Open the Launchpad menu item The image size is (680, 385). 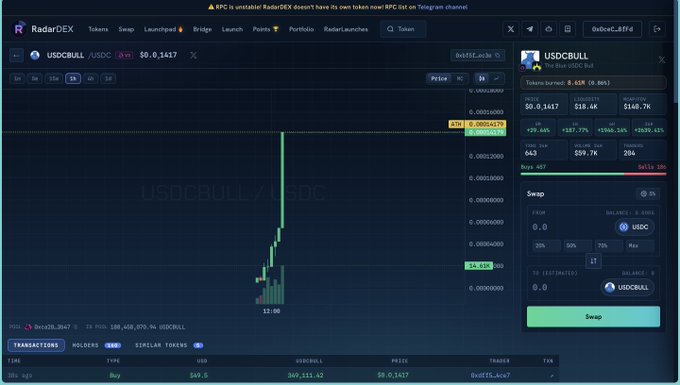[163, 29]
